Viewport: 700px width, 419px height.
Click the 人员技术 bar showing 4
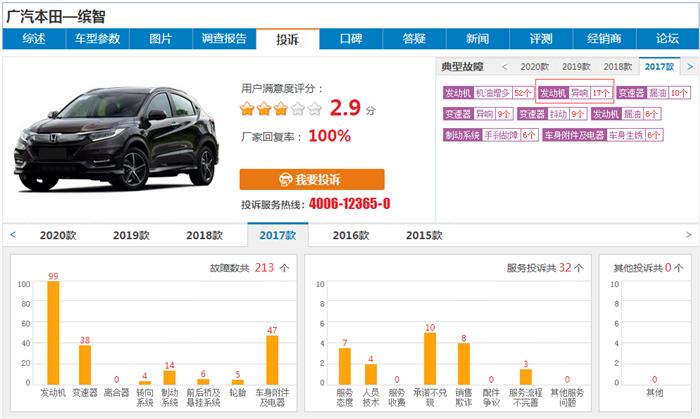371,374
